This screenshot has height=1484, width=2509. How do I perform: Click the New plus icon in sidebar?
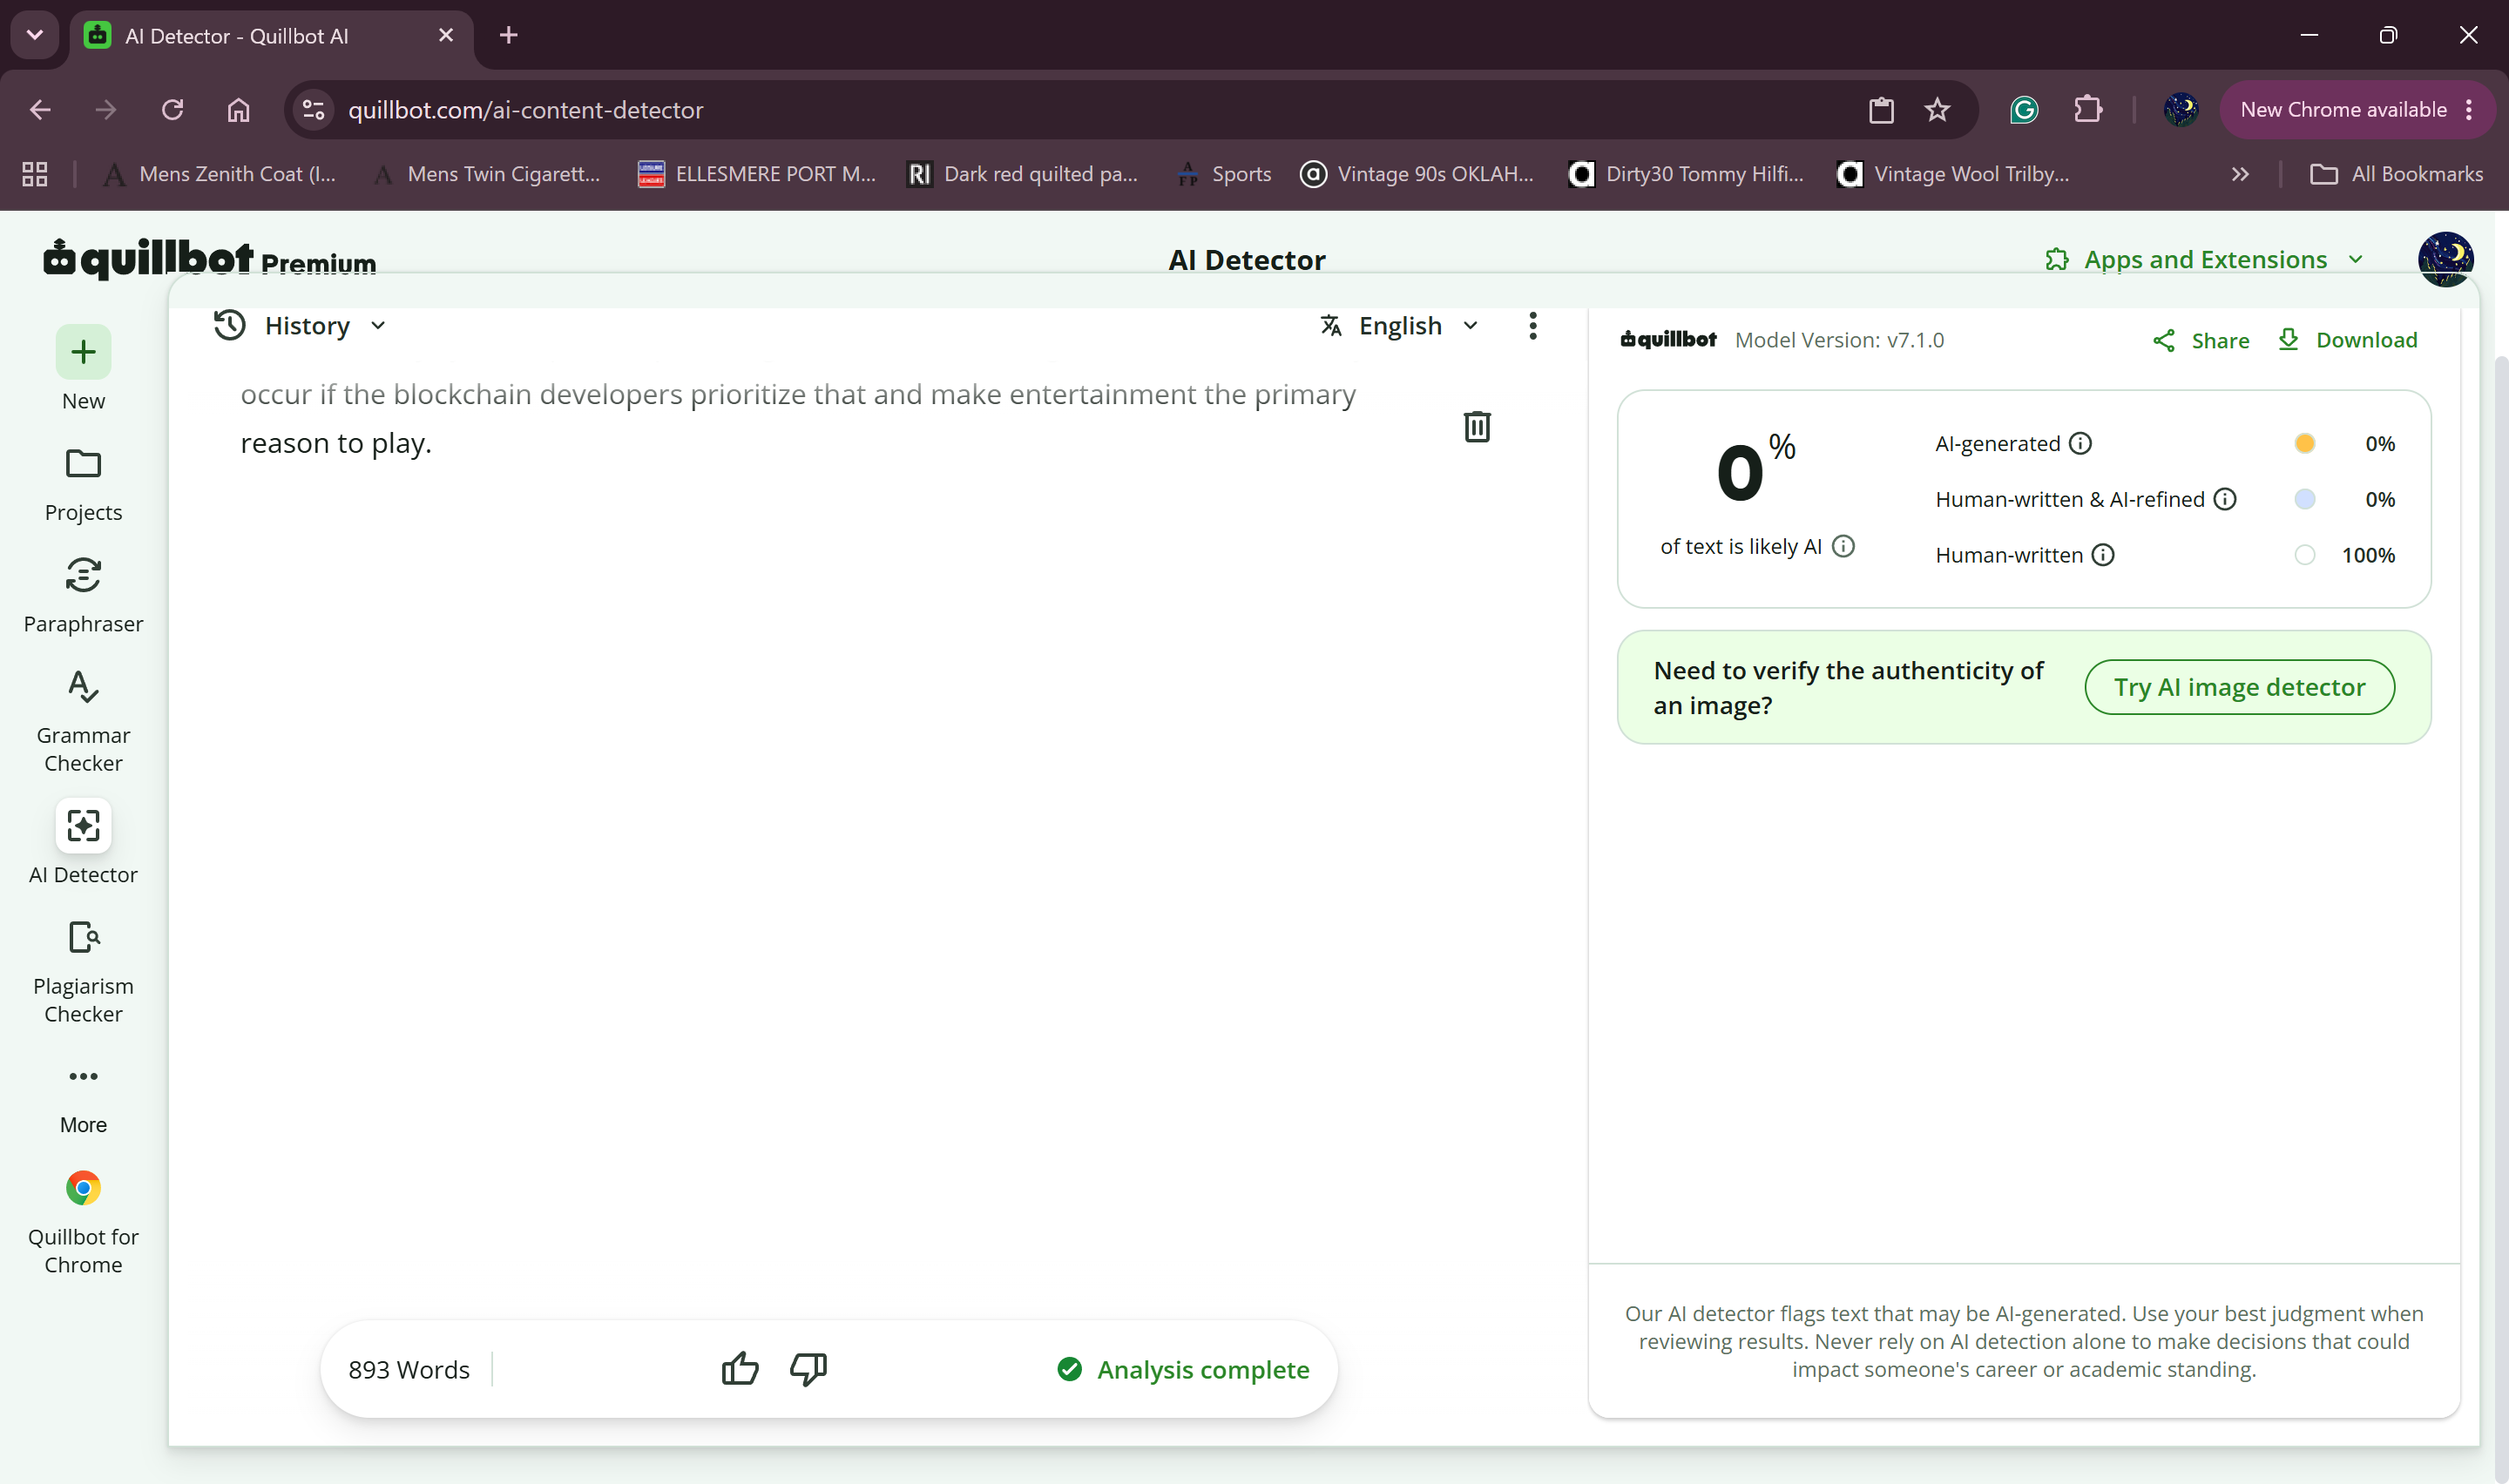[x=83, y=352]
